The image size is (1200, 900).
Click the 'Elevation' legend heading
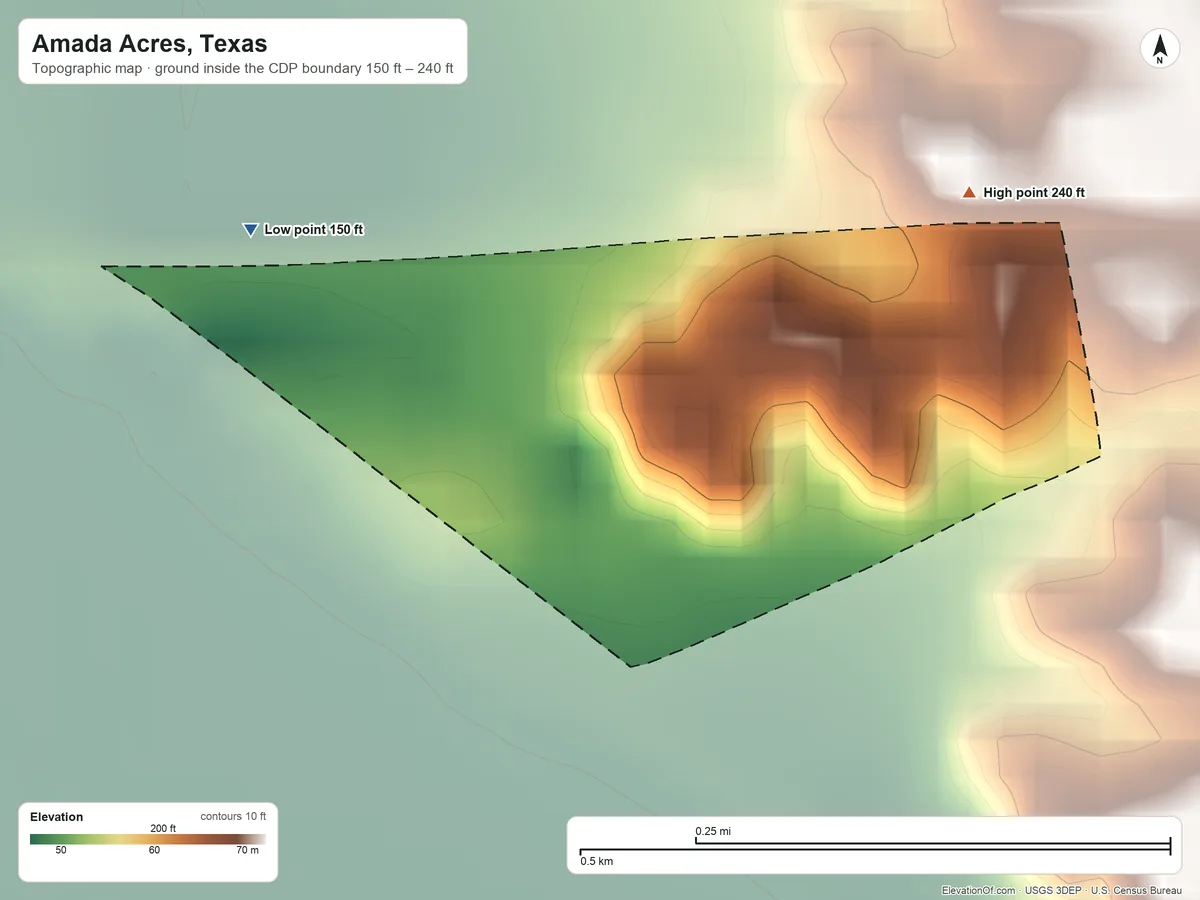[x=57, y=817]
